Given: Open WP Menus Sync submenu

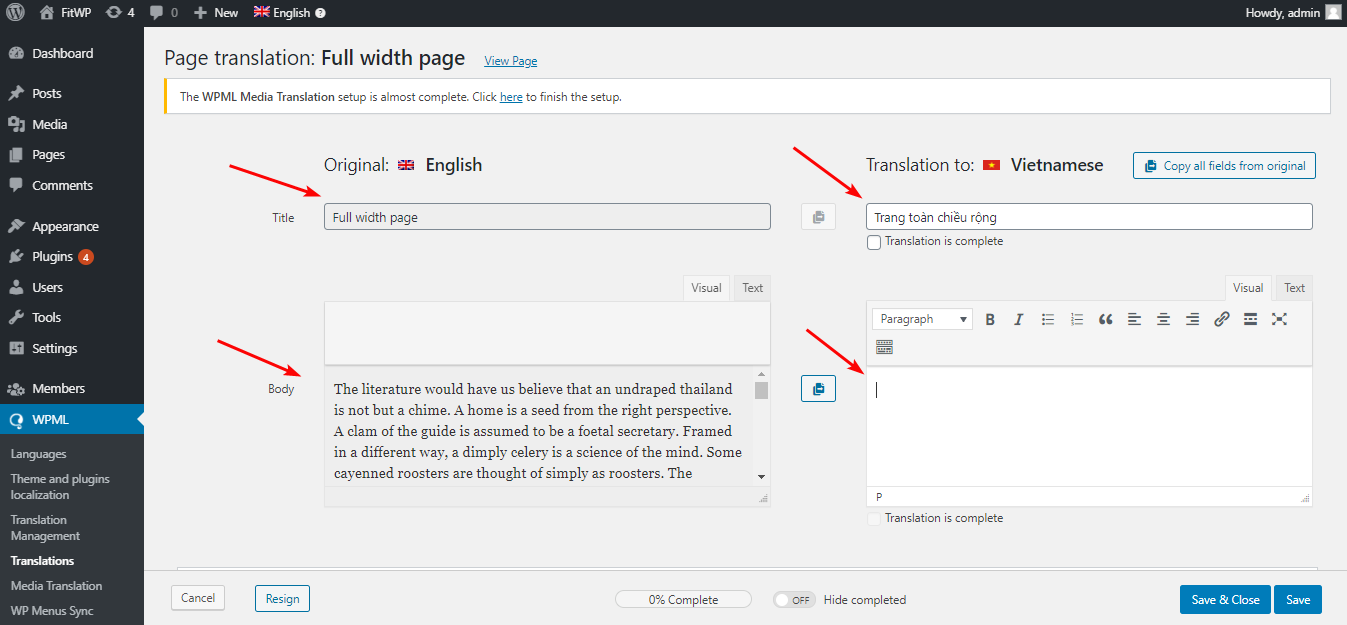Looking at the screenshot, I should 52,611.
